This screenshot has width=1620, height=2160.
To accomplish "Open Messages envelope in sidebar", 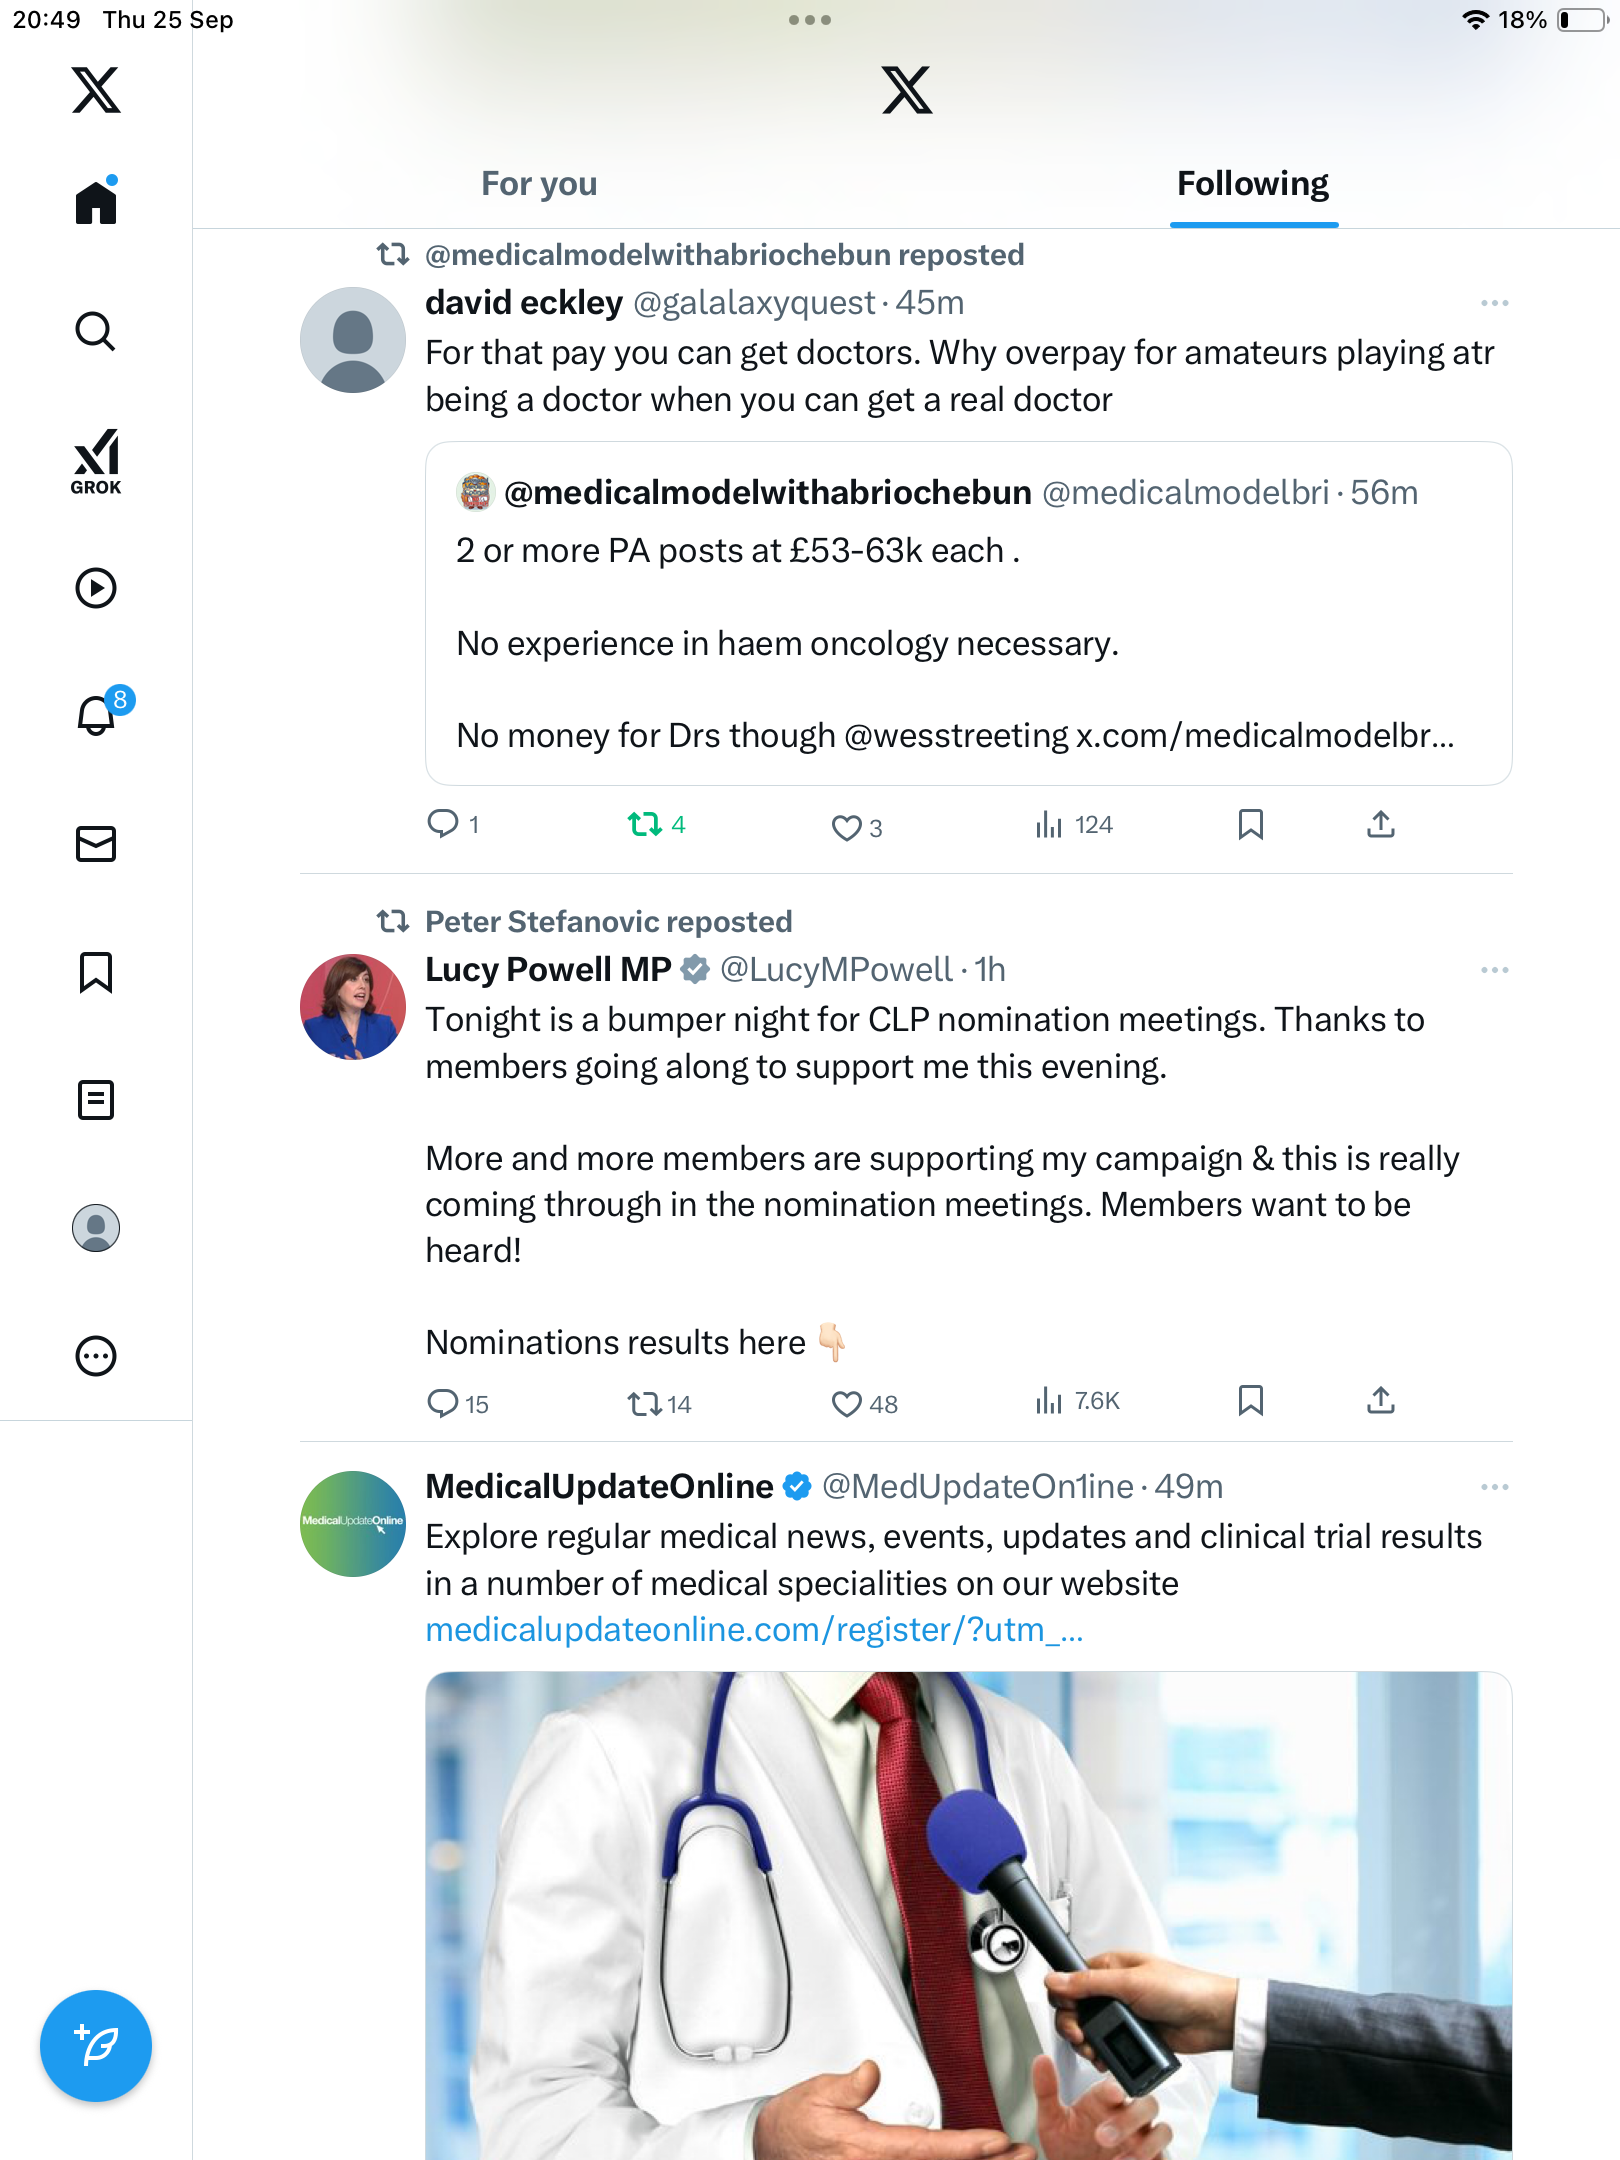I will [96, 844].
